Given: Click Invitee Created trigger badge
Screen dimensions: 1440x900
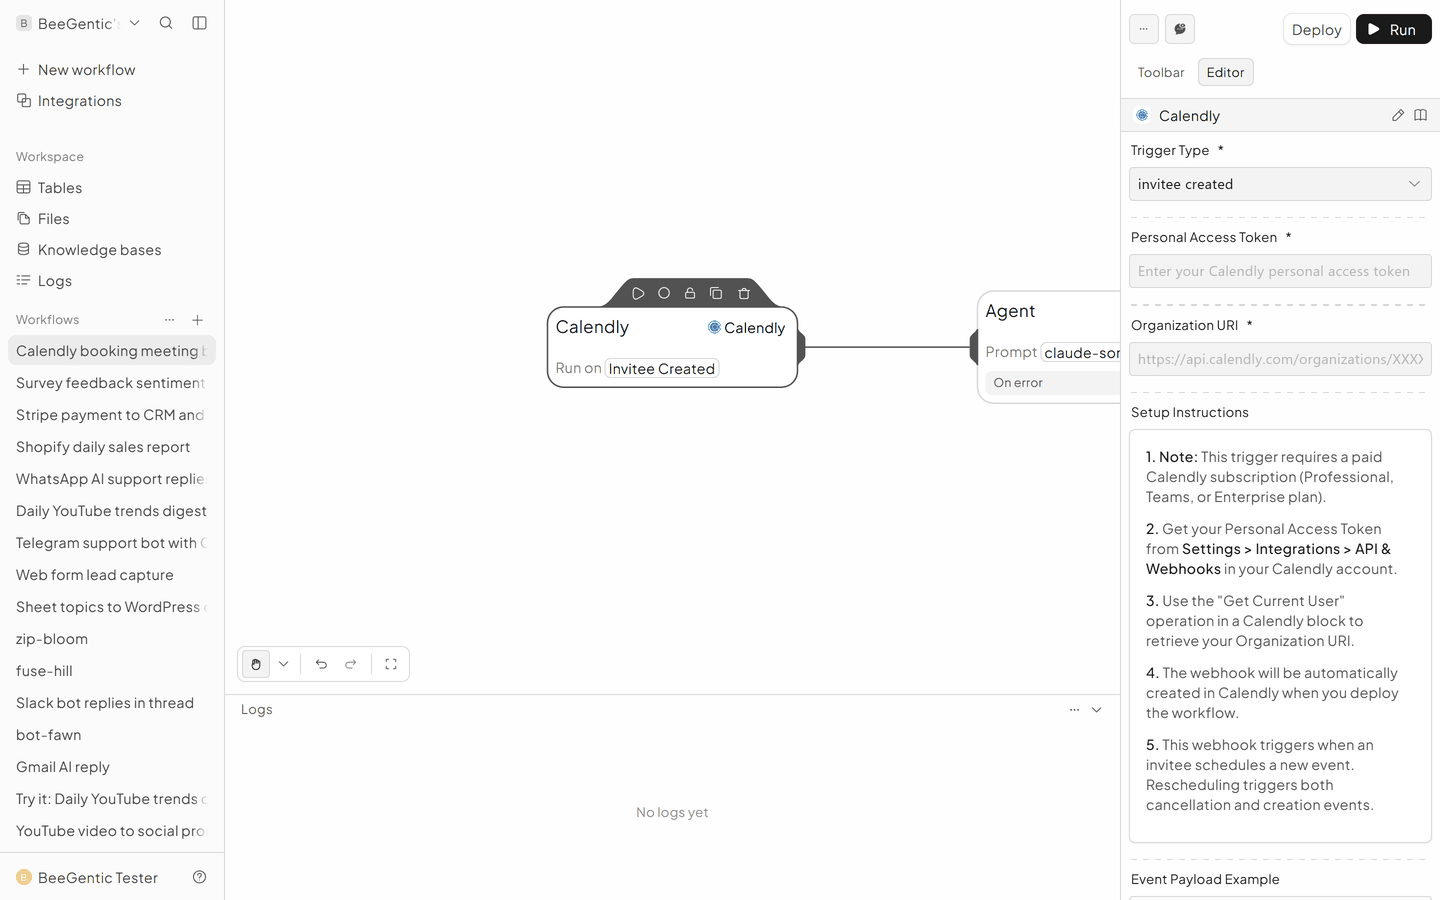Looking at the screenshot, I should click(662, 369).
